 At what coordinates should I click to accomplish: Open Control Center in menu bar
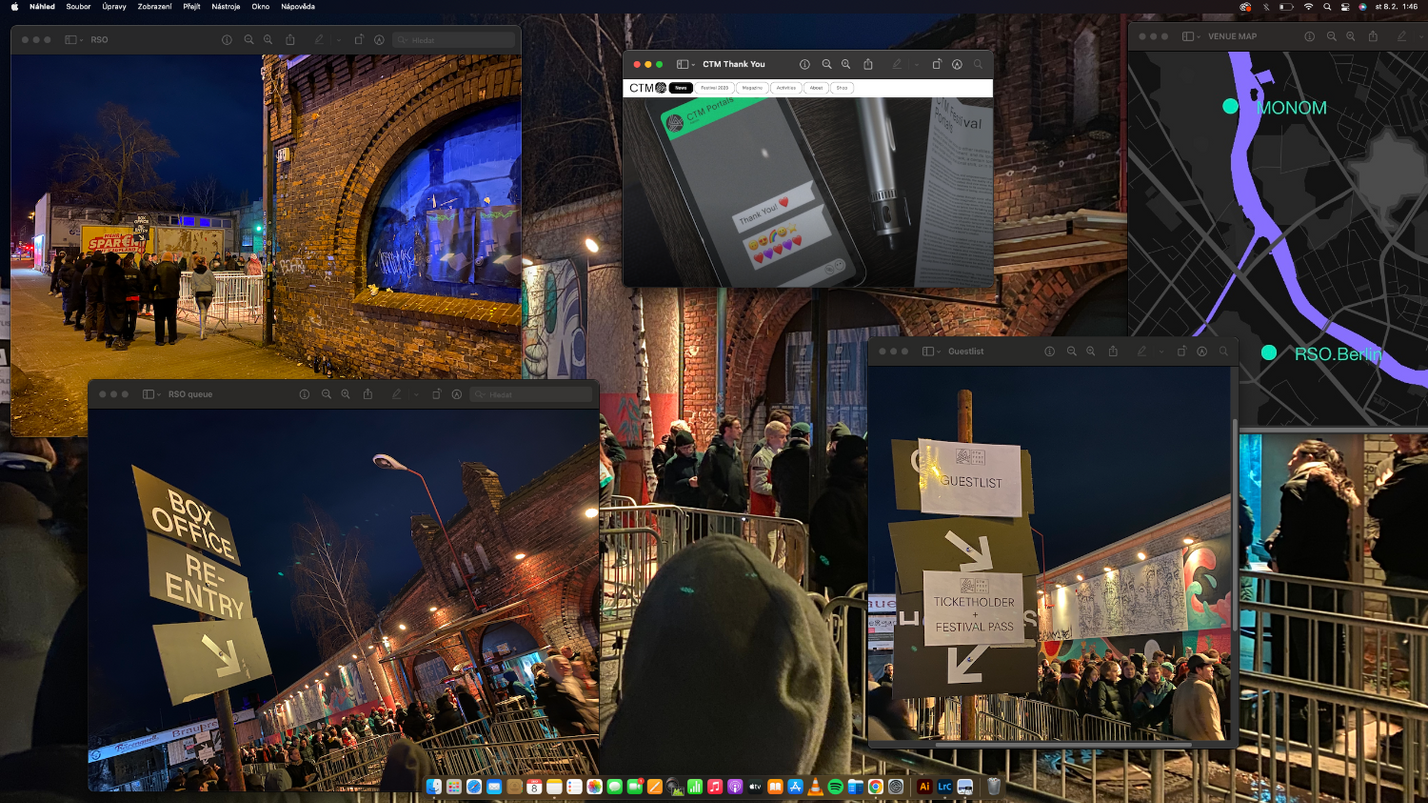tap(1345, 7)
